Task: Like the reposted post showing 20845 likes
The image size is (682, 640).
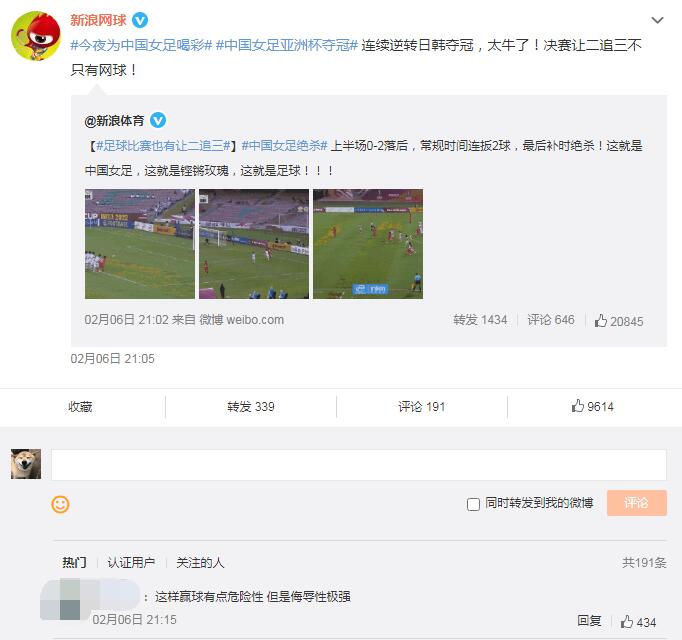Action: click(618, 321)
